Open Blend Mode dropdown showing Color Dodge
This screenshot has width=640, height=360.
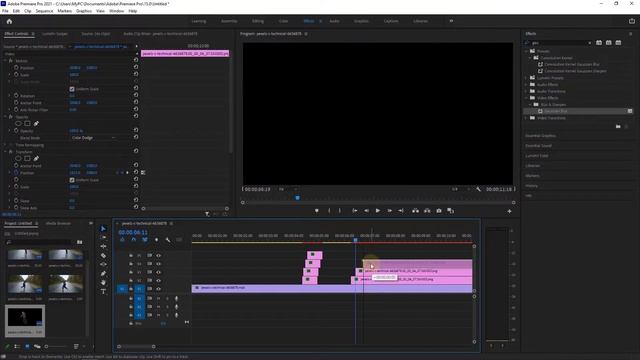tap(94, 138)
